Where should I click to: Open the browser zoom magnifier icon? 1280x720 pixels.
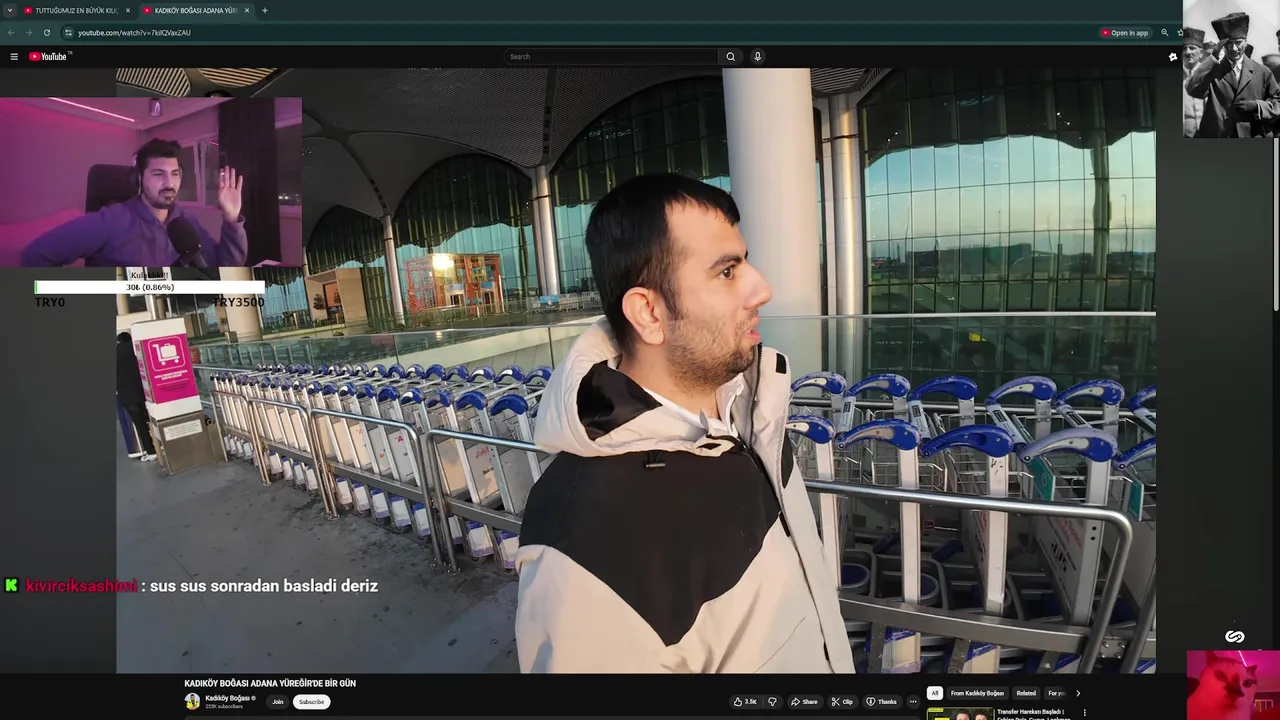1164,33
